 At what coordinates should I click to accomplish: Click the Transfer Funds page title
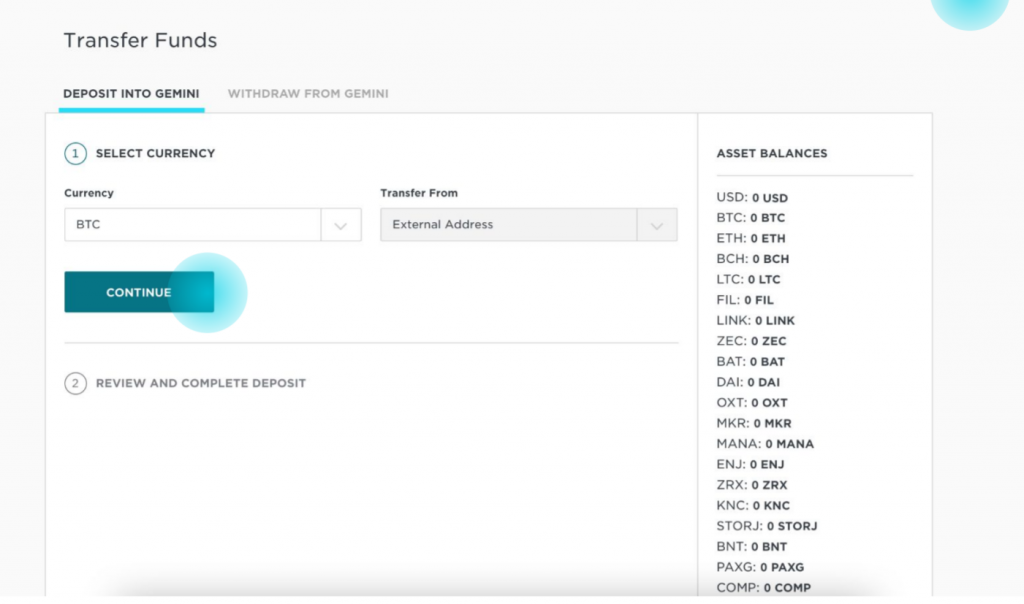tap(140, 40)
